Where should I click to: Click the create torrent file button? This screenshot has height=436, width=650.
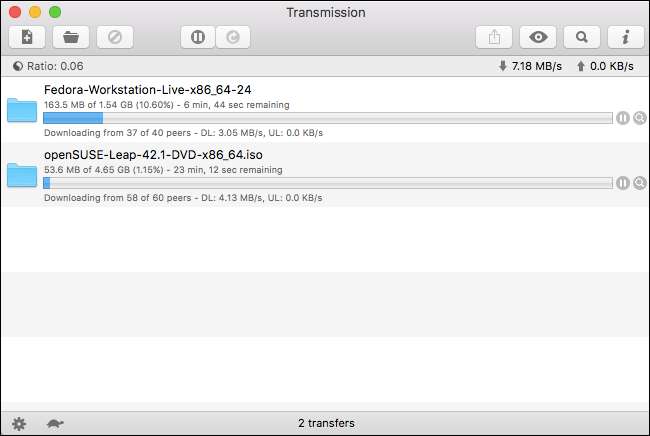click(x=27, y=37)
